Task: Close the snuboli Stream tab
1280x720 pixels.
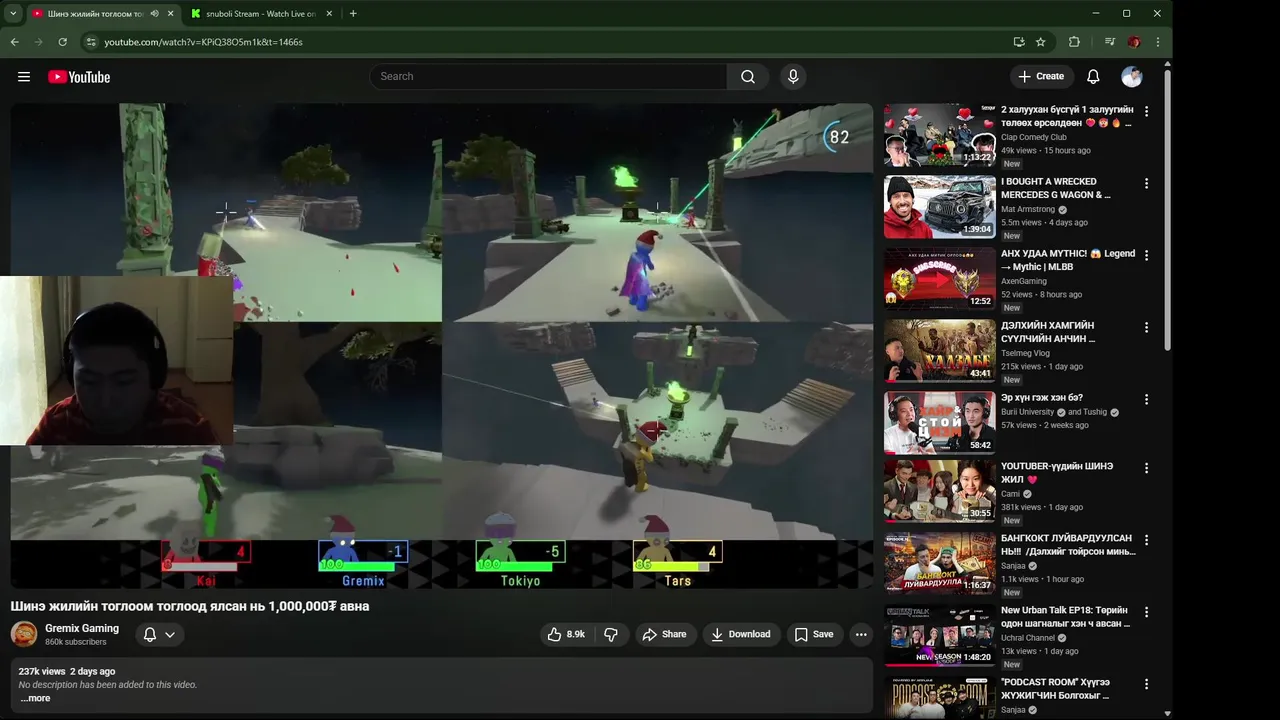Action: click(x=330, y=14)
